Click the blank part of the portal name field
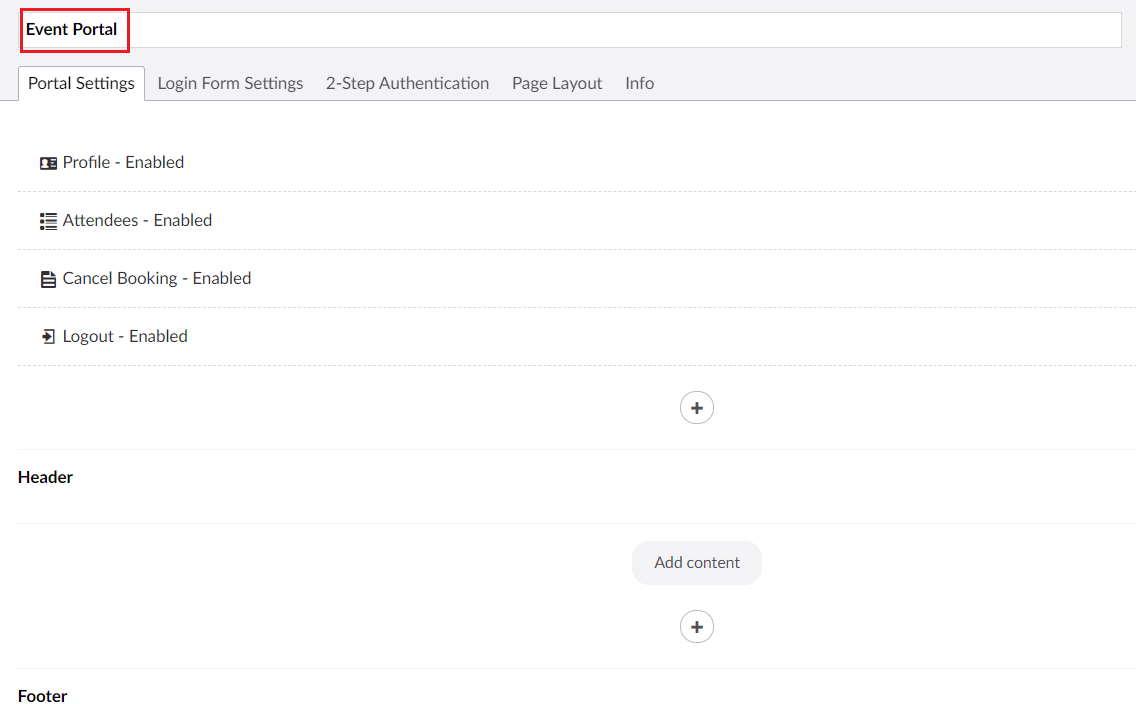This screenshot has height=704, width=1136. 620,30
